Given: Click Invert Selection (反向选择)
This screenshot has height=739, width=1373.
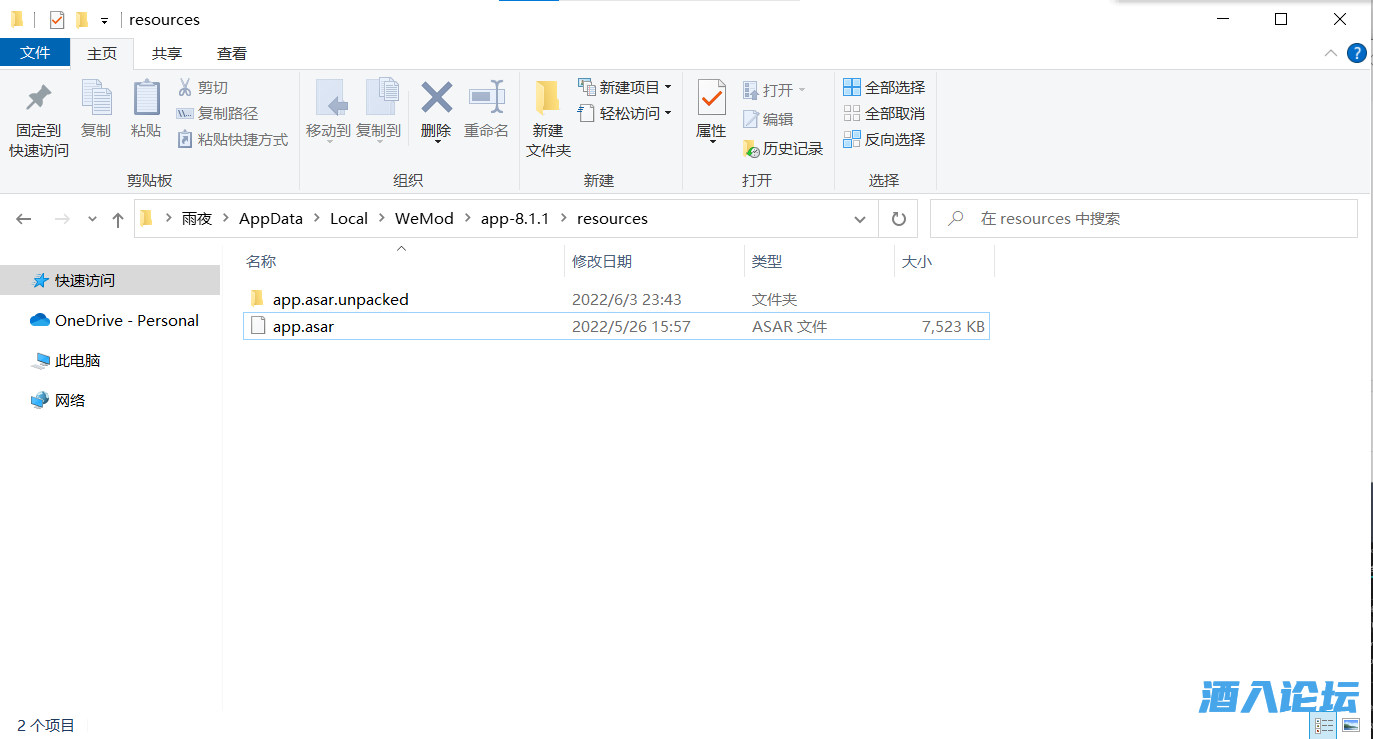Looking at the screenshot, I should 884,140.
